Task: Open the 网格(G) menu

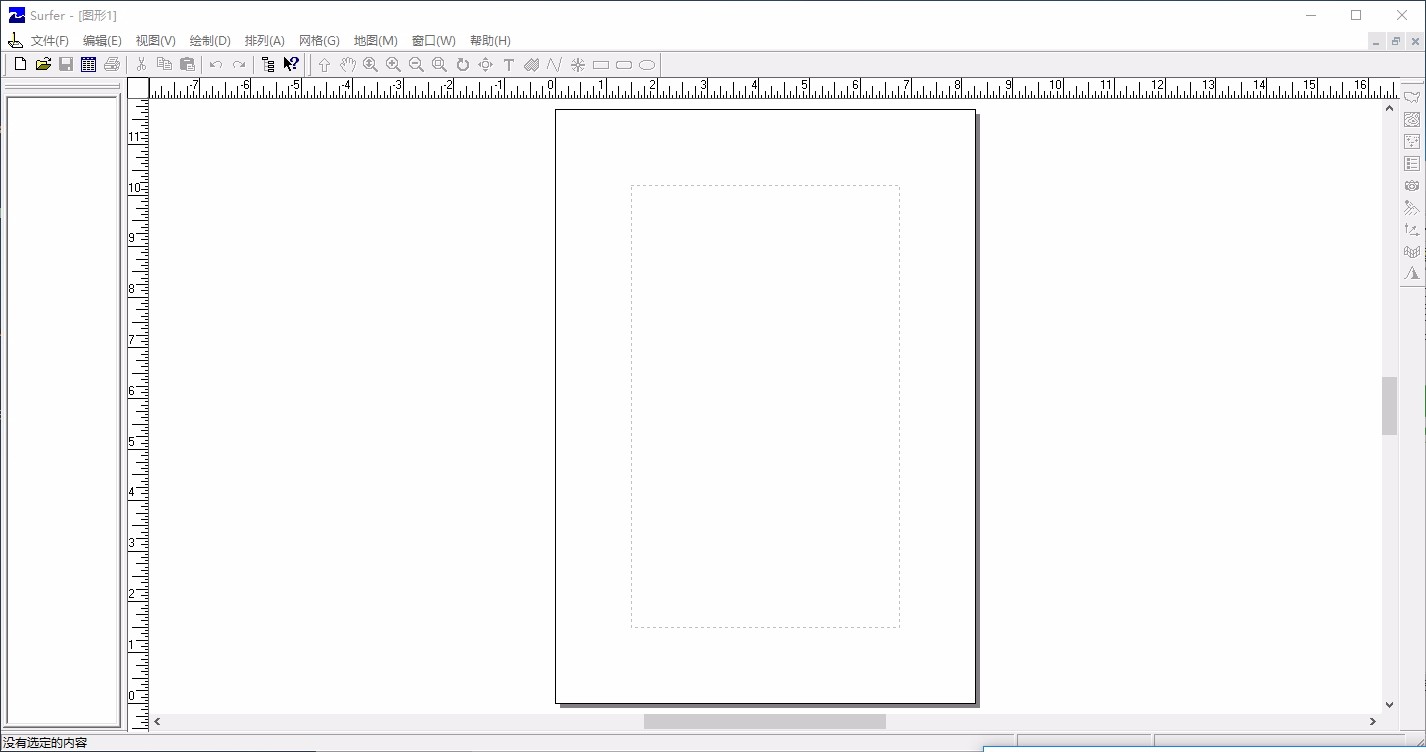Action: 319,41
